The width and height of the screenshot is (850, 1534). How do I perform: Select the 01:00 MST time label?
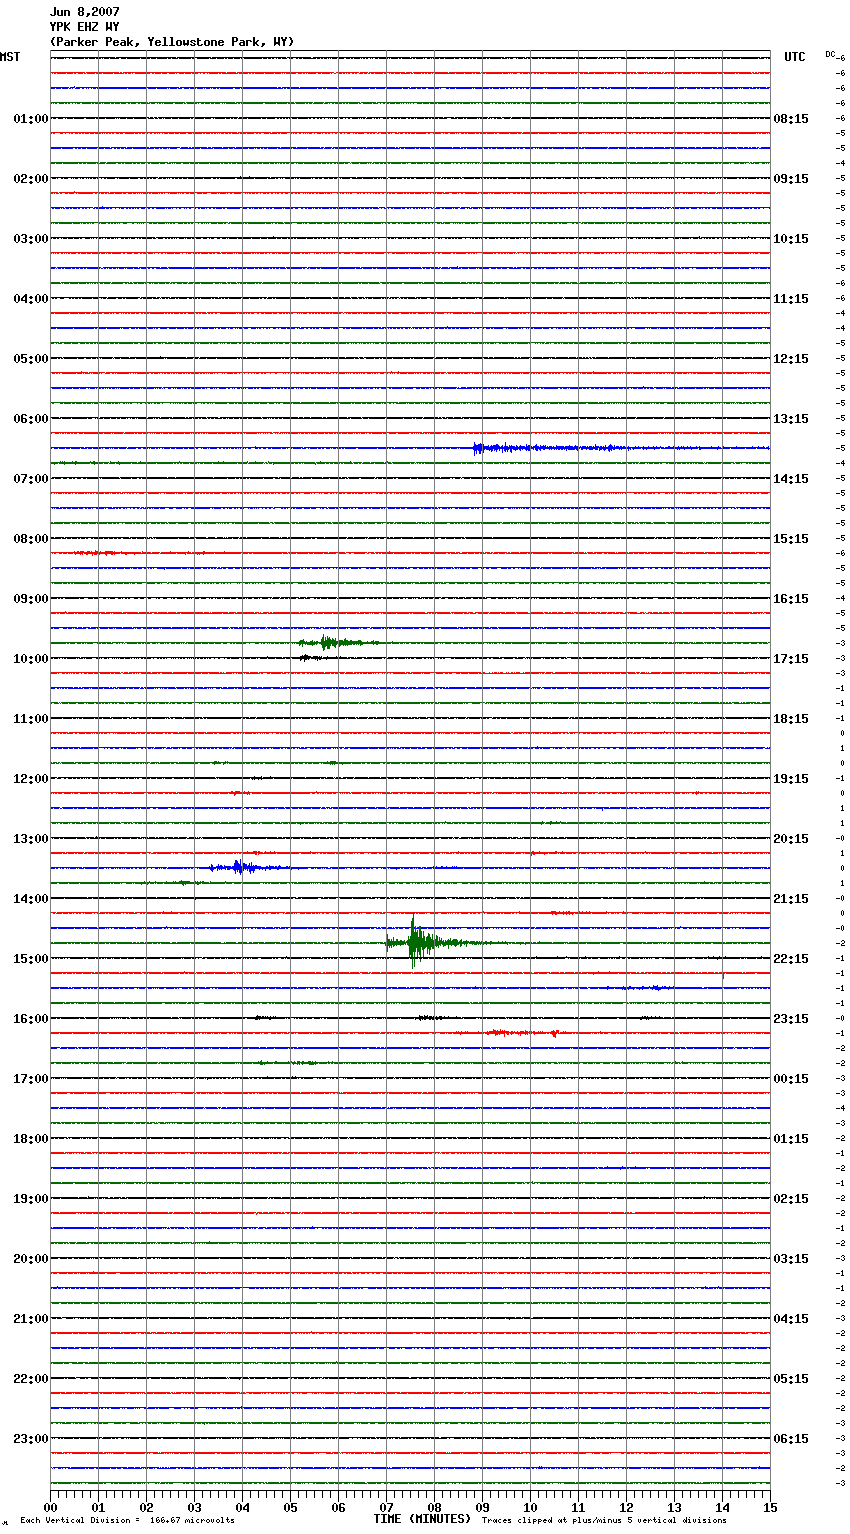pos(31,119)
